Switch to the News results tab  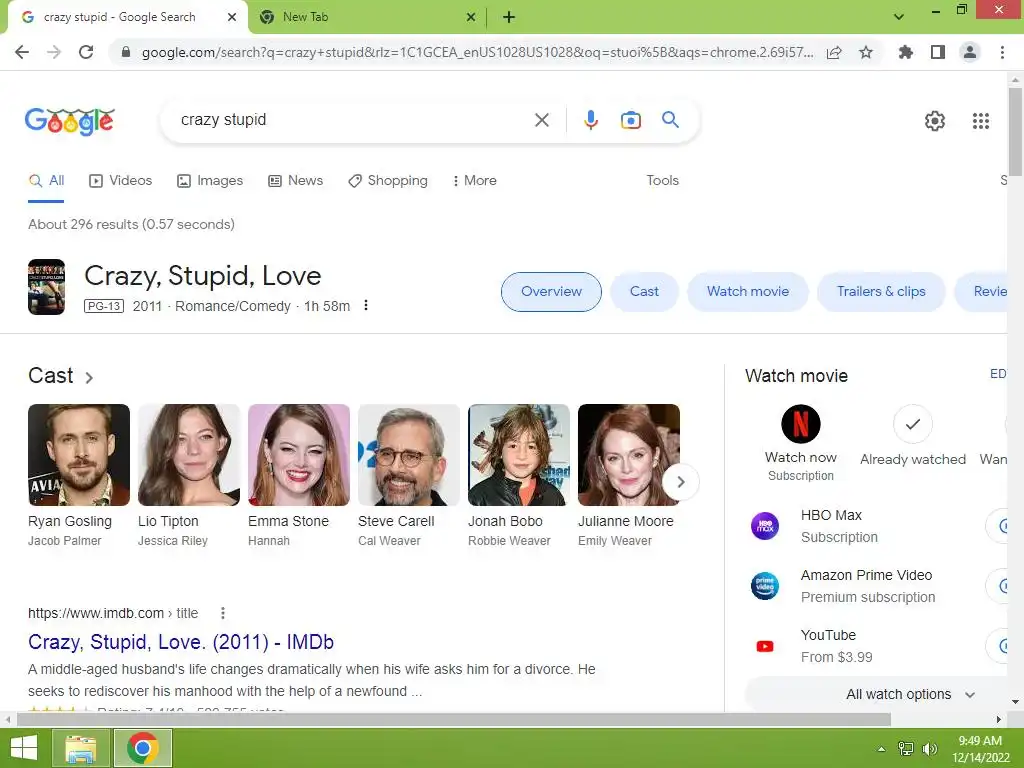296,181
